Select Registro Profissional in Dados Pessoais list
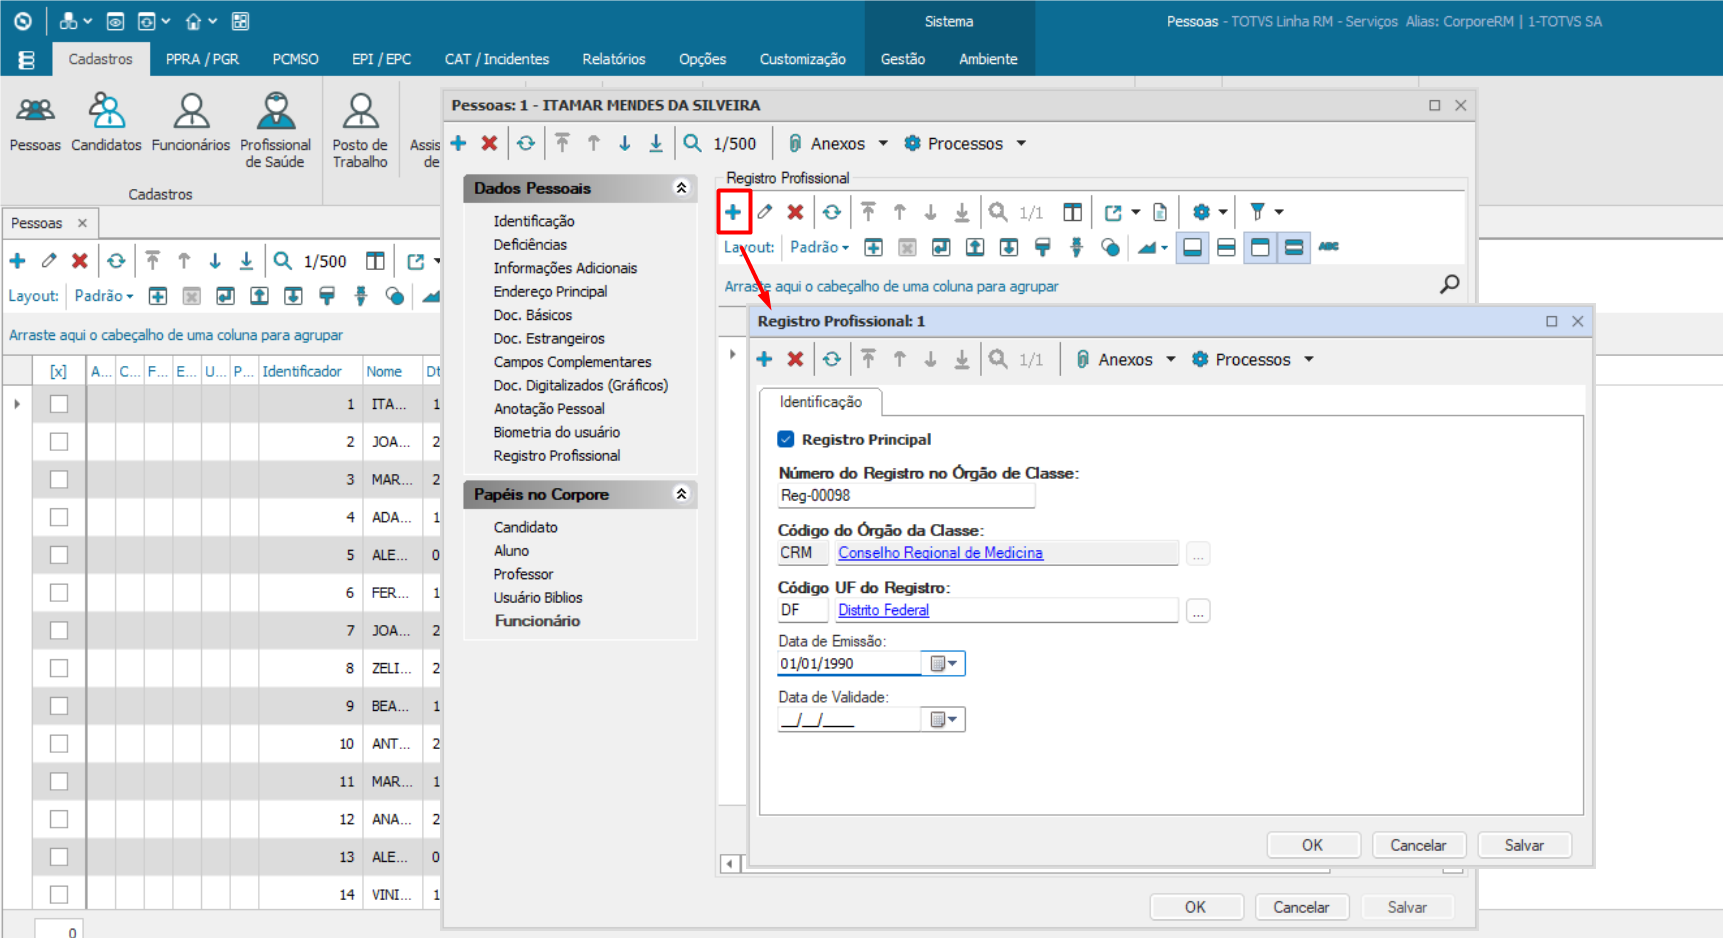Viewport: 1723px width, 938px height. [x=556, y=455]
